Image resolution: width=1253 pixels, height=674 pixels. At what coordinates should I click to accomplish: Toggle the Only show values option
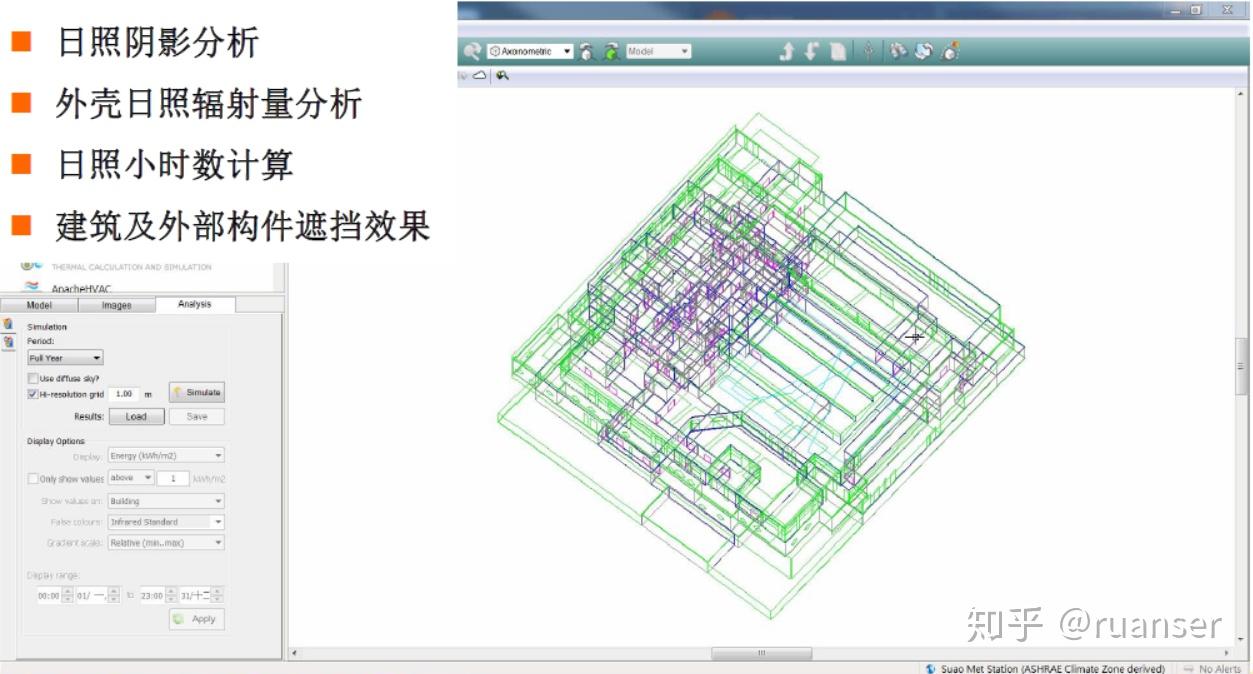tap(33, 478)
